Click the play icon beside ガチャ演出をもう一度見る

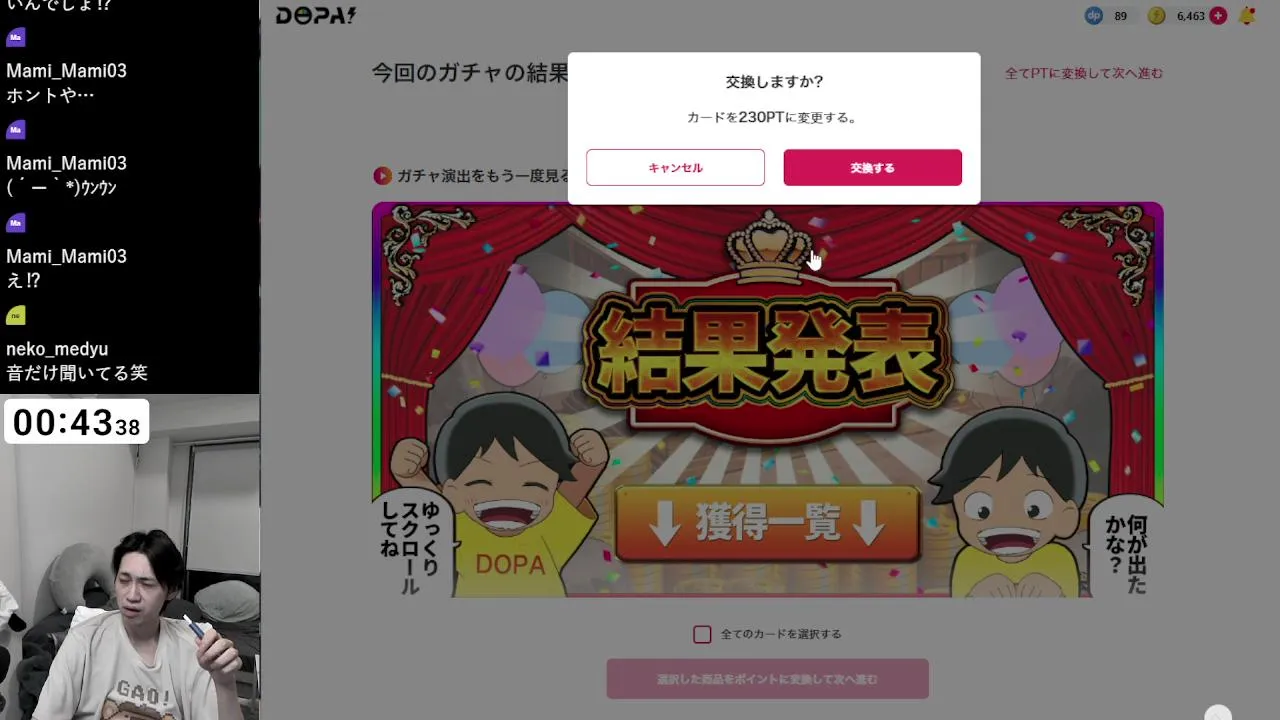[382, 176]
